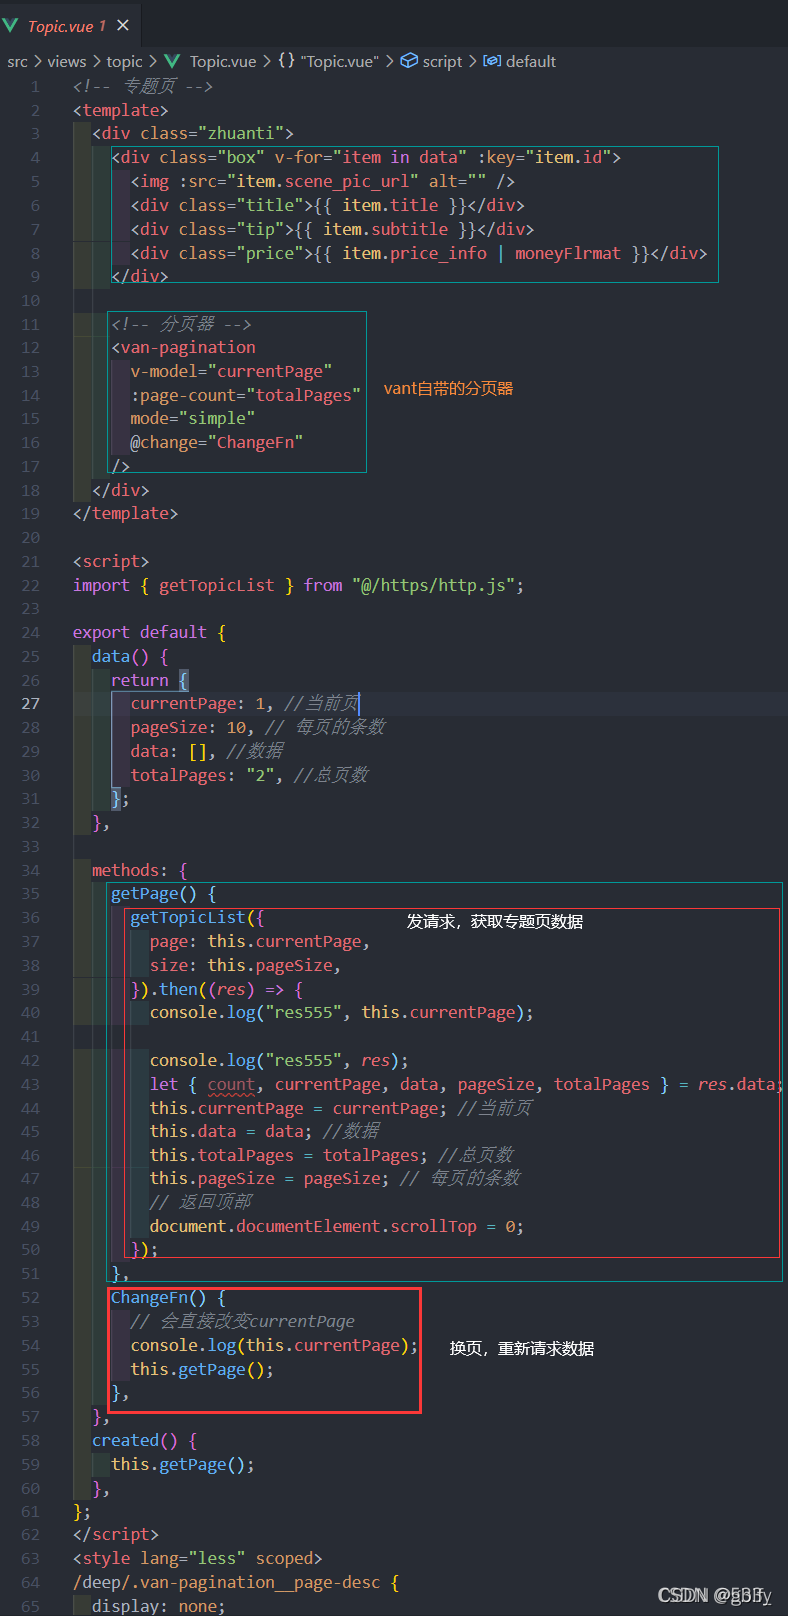The width and height of the screenshot is (788, 1616).
Task: Click the text "getTopicList" in the import line
Action: point(216,586)
